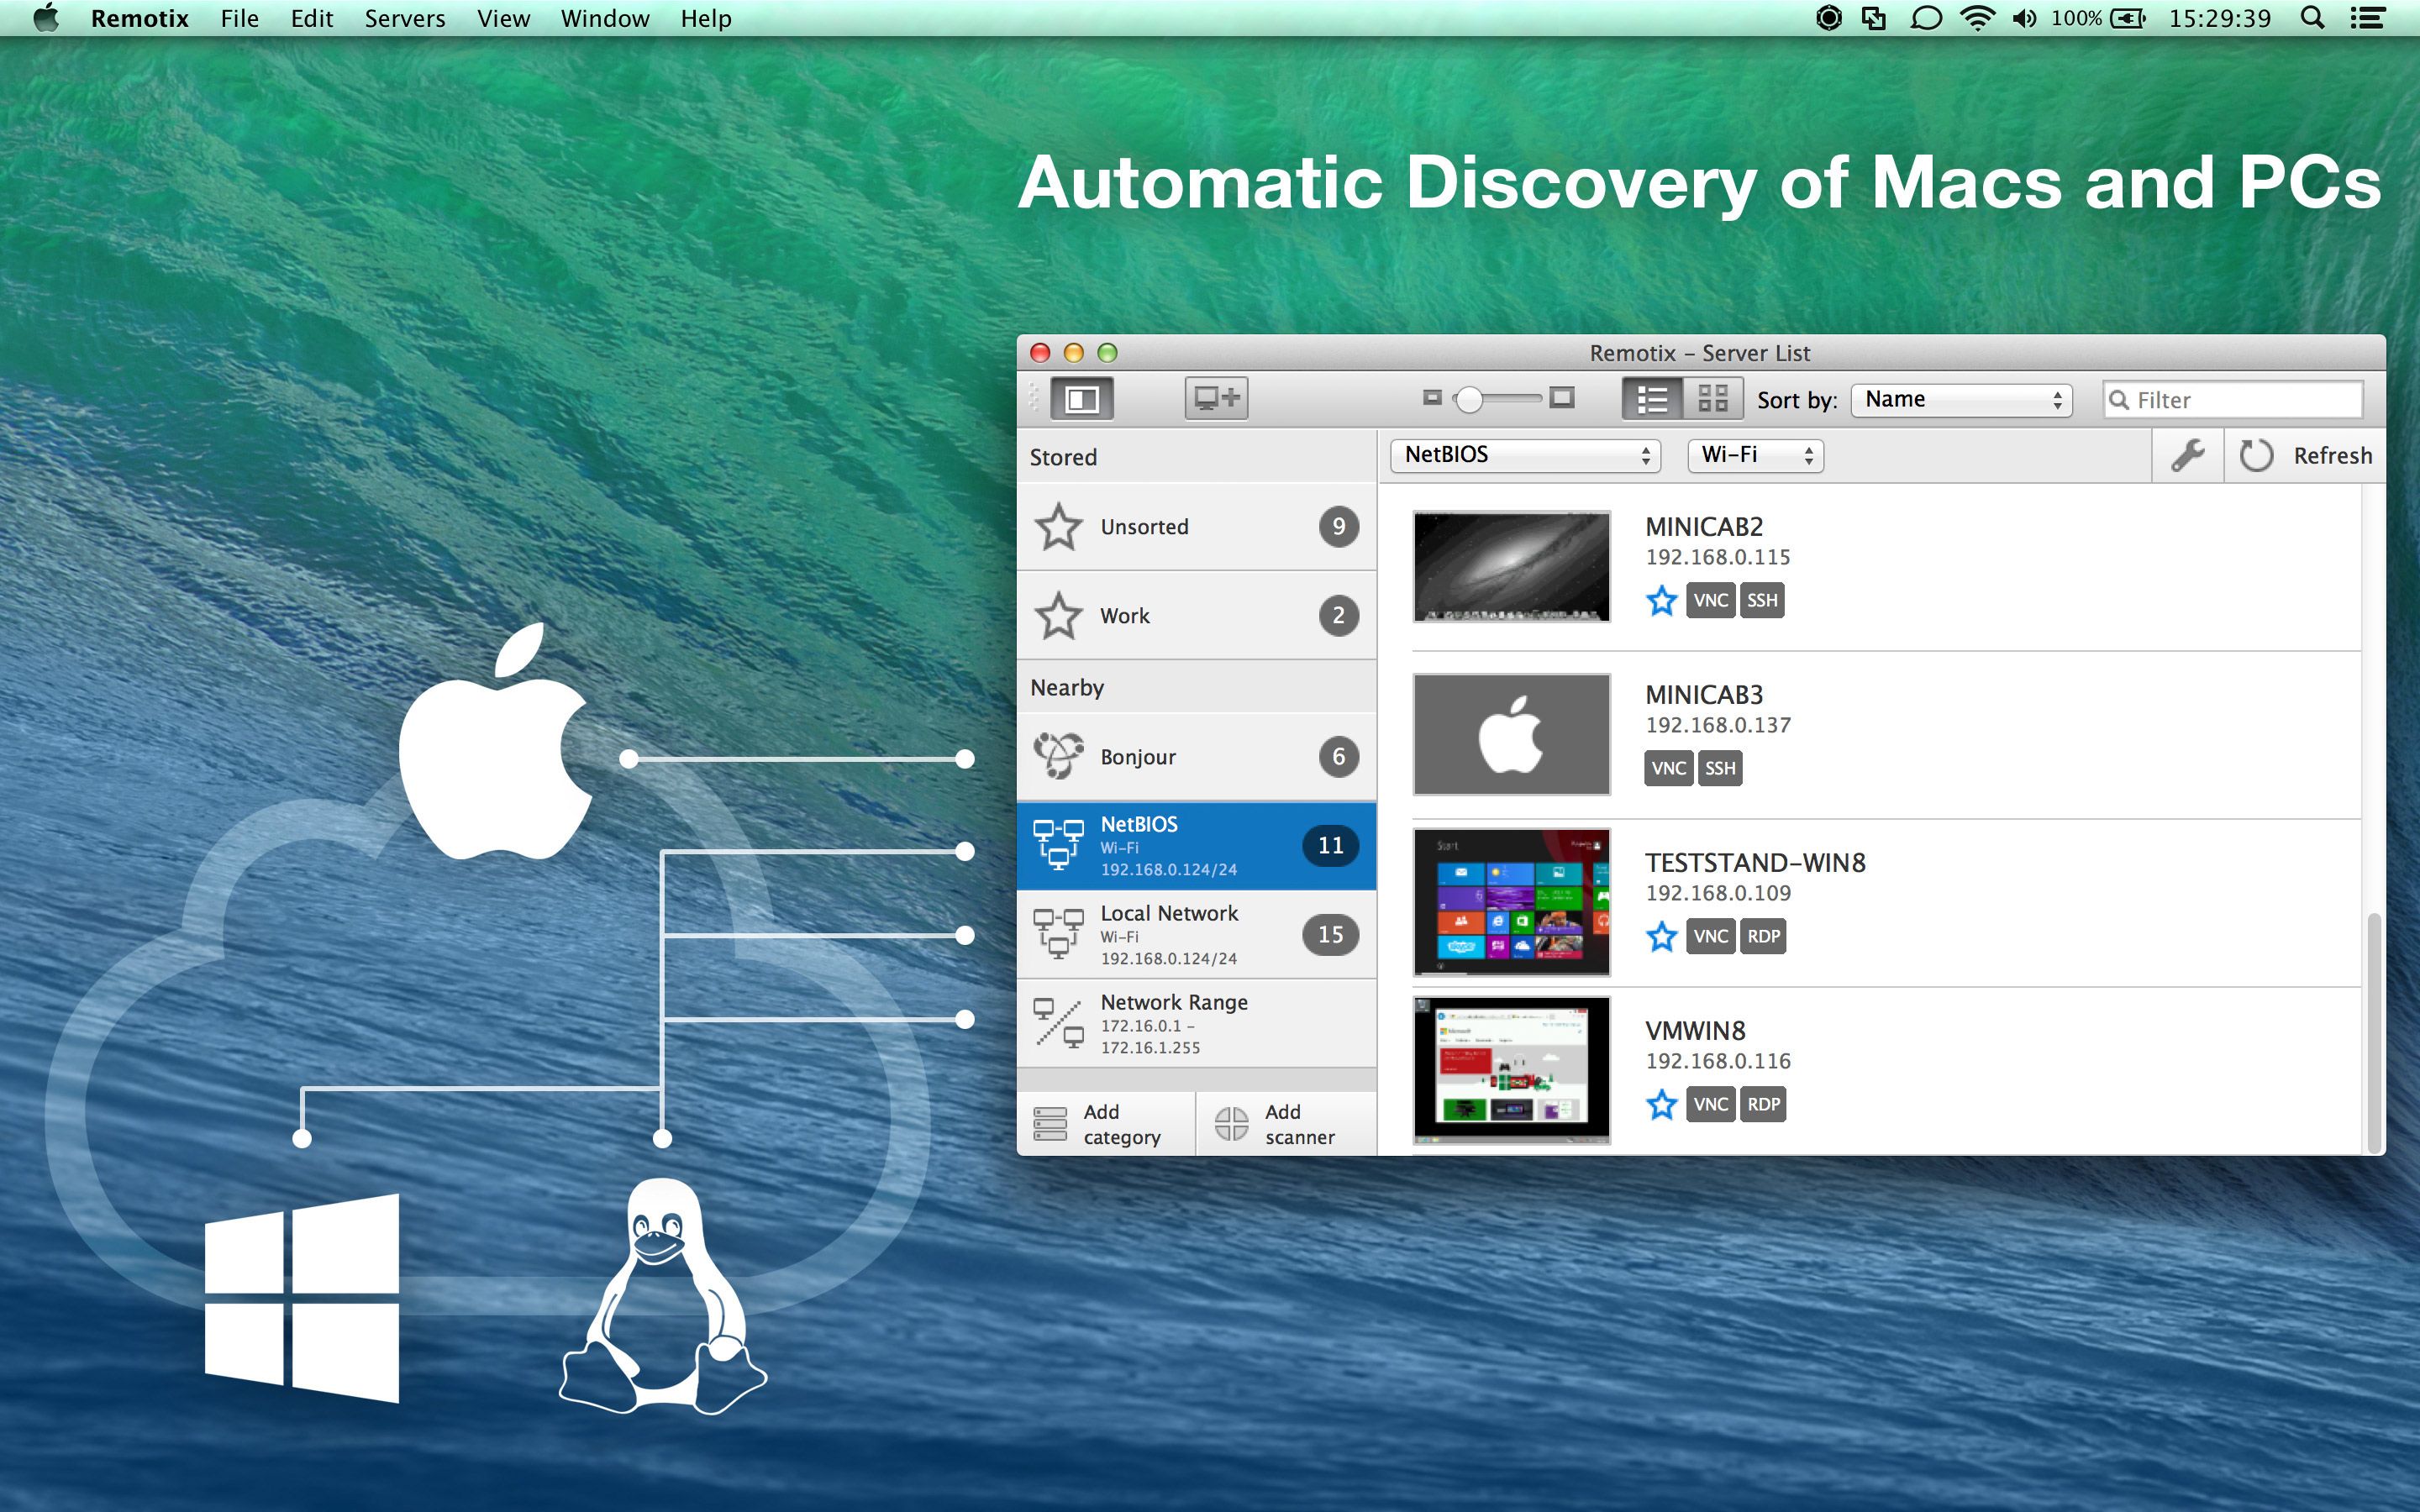Image resolution: width=2420 pixels, height=1512 pixels.
Task: Open scanner settings wrench icon
Action: pos(2187,456)
